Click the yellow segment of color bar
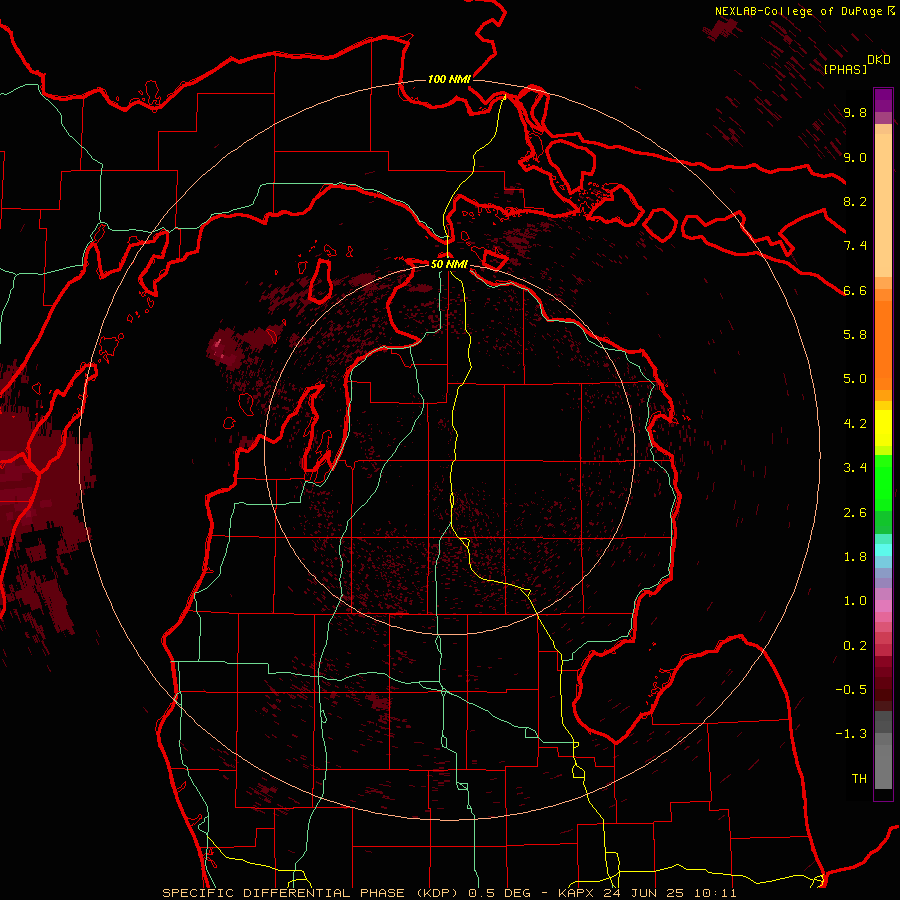 (883, 428)
